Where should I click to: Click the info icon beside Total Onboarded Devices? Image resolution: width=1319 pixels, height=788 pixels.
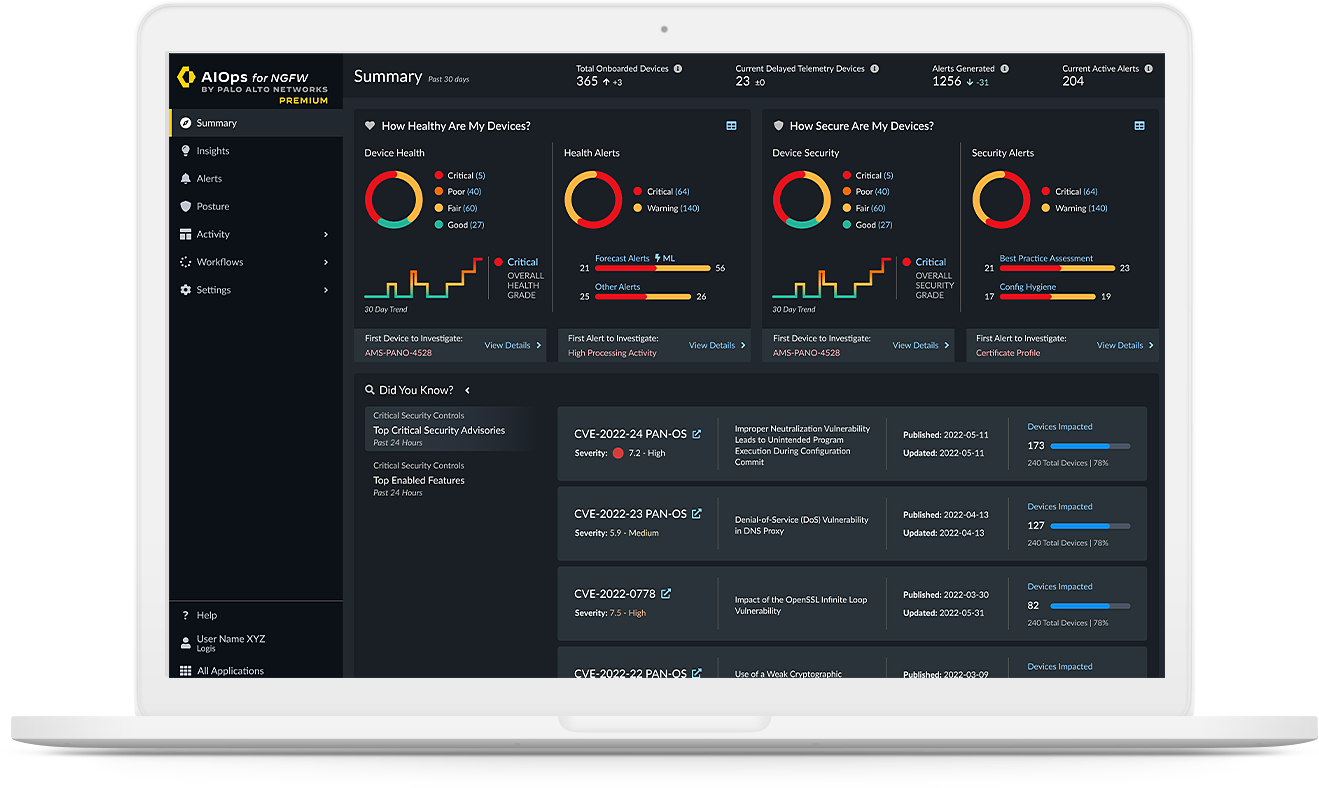678,69
